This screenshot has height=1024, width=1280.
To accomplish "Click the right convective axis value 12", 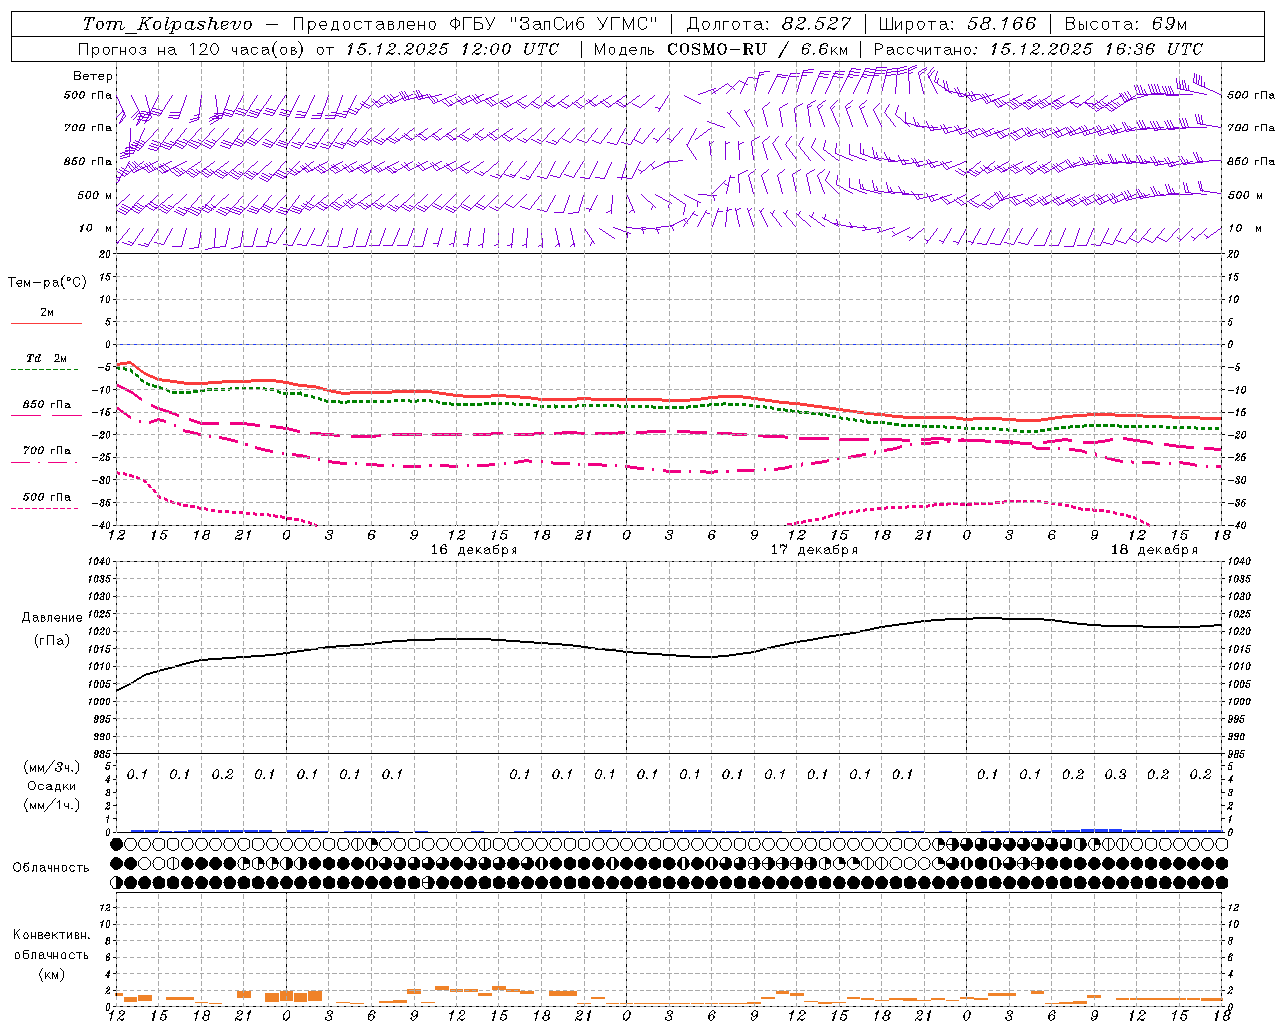I will (1233, 908).
